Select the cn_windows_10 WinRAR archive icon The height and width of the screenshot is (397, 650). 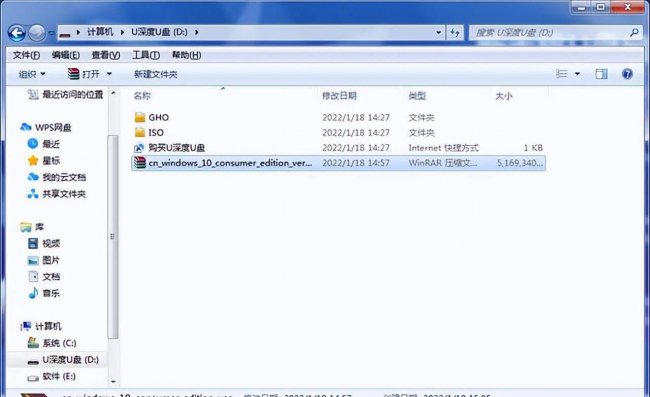click(140, 163)
